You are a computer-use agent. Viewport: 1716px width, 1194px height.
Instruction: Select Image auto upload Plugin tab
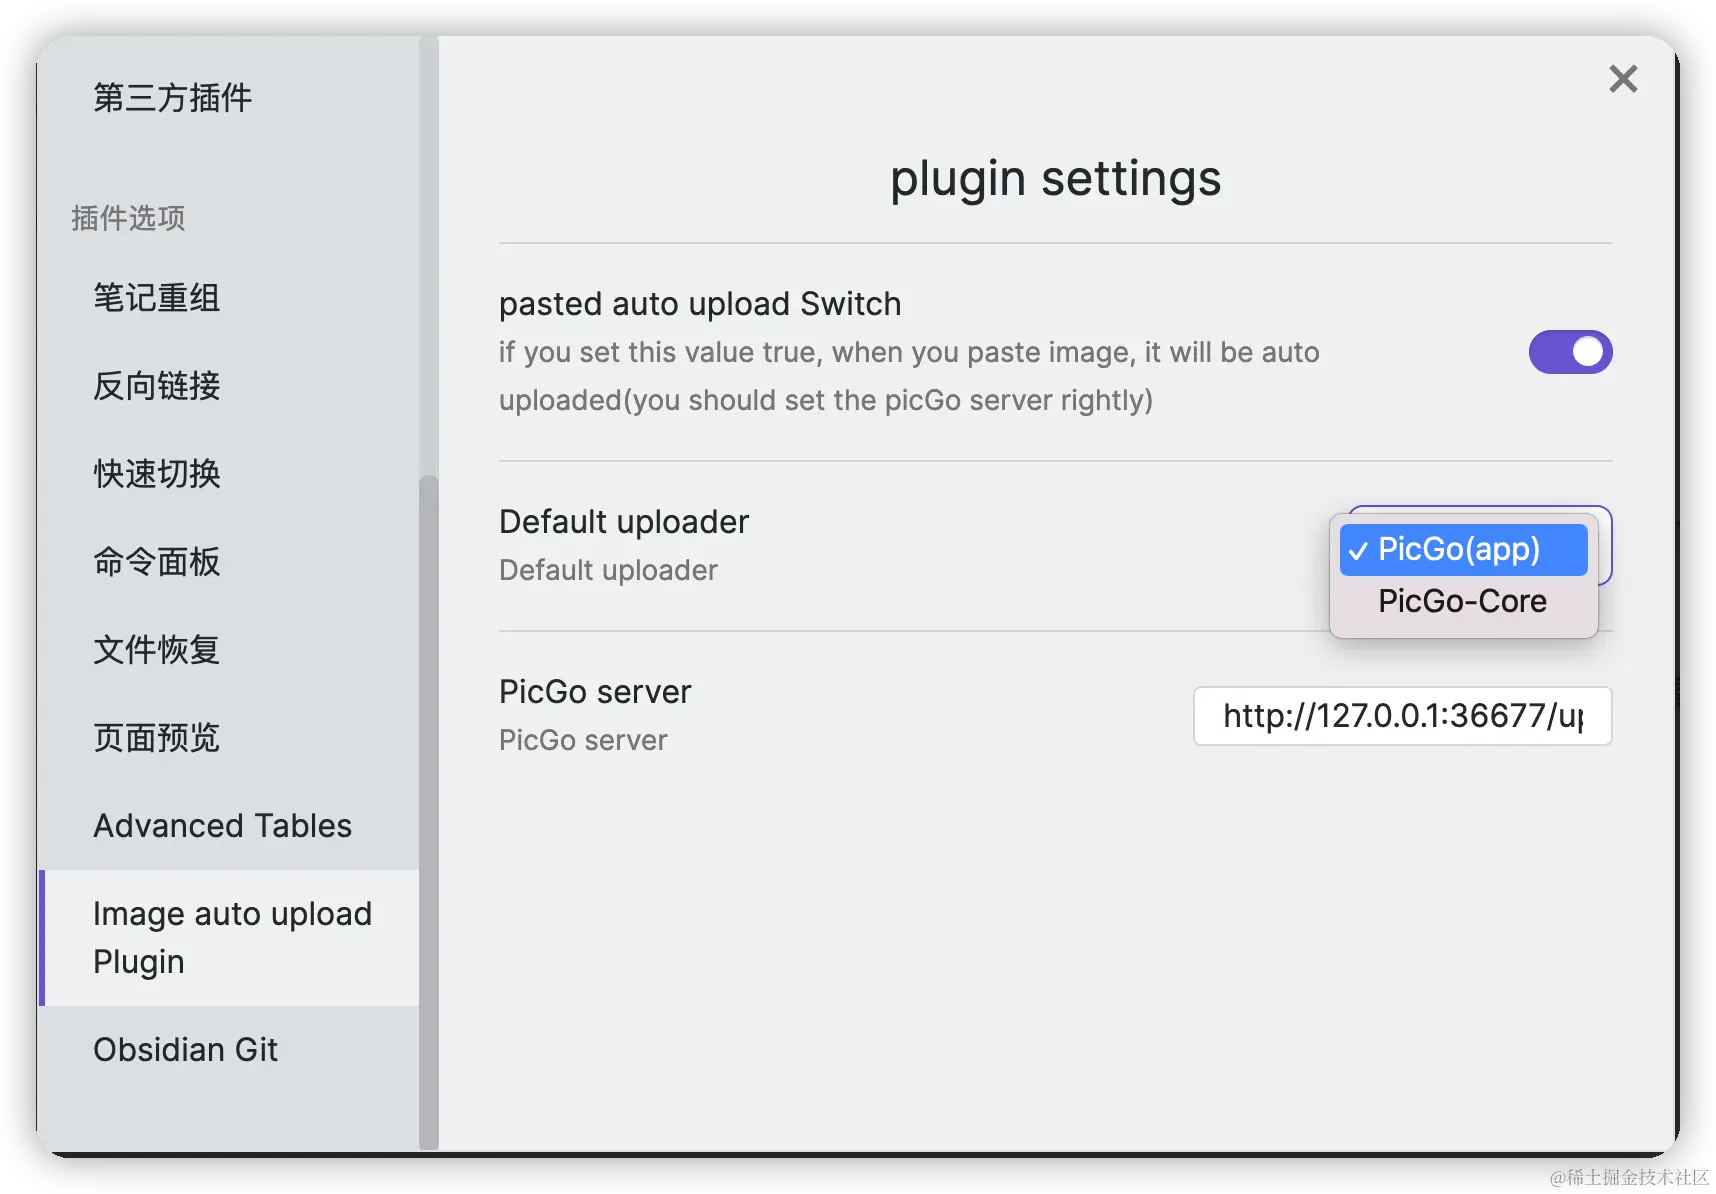point(228,938)
